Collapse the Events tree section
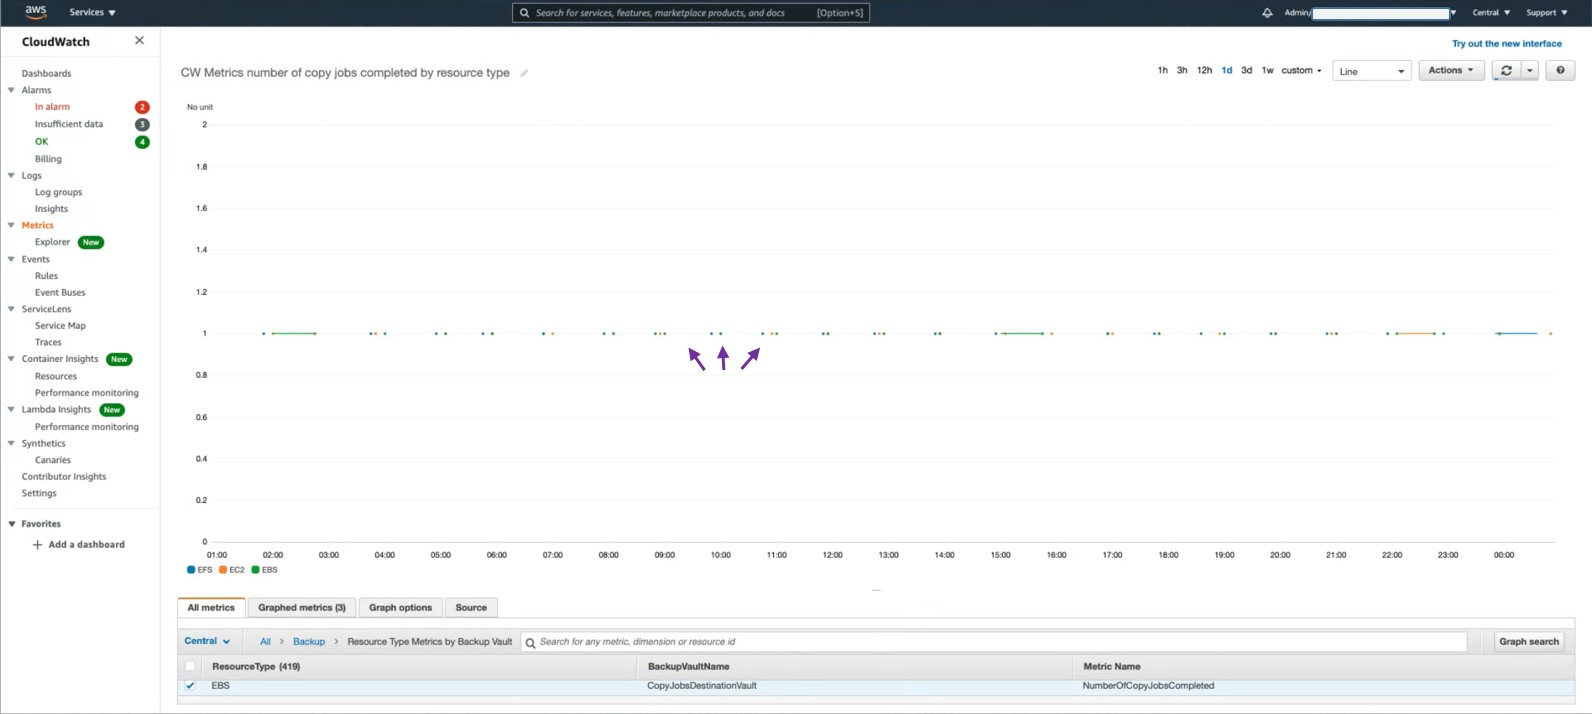The width and height of the screenshot is (1592, 714). click(x=11, y=259)
